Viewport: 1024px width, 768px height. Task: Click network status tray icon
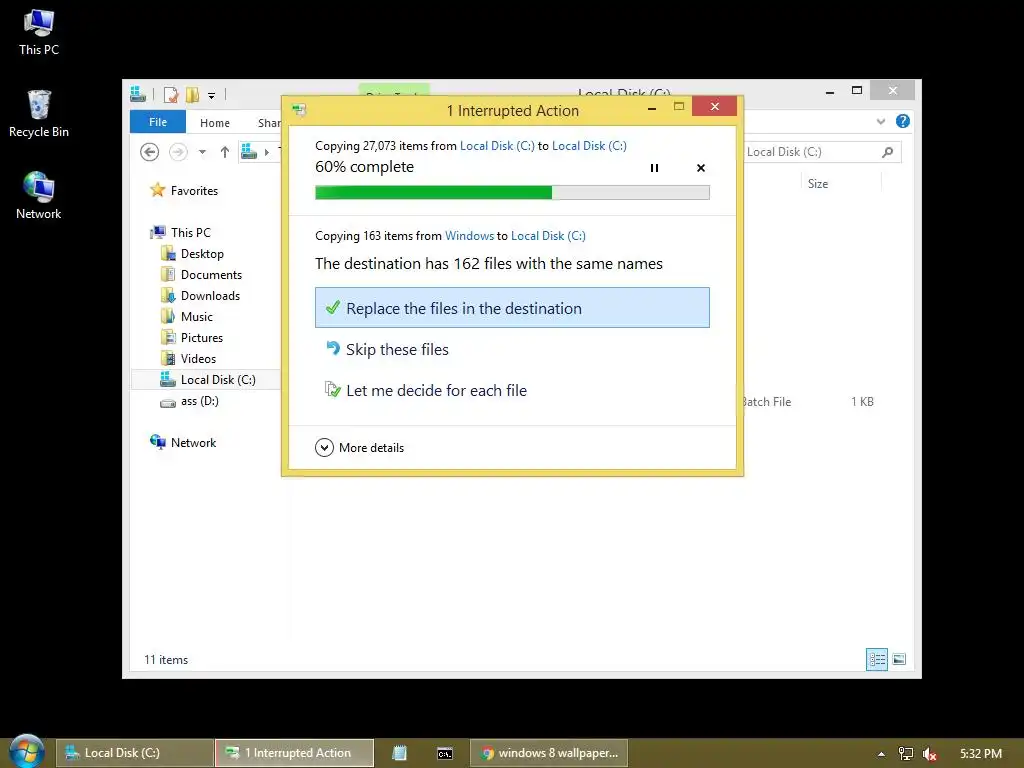[x=906, y=754]
